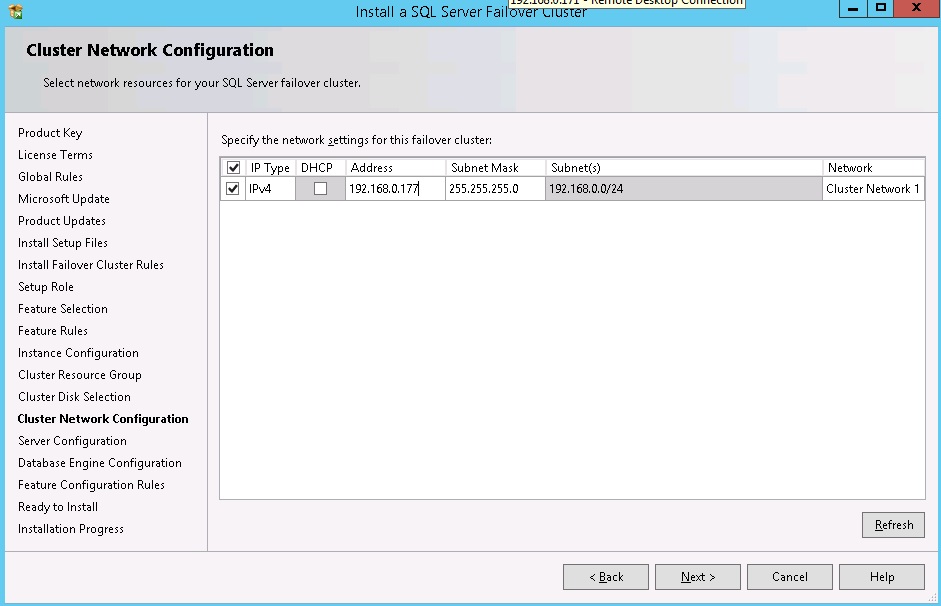Image resolution: width=941 pixels, height=606 pixels.
Task: Select Server Configuration step
Action: (72, 441)
